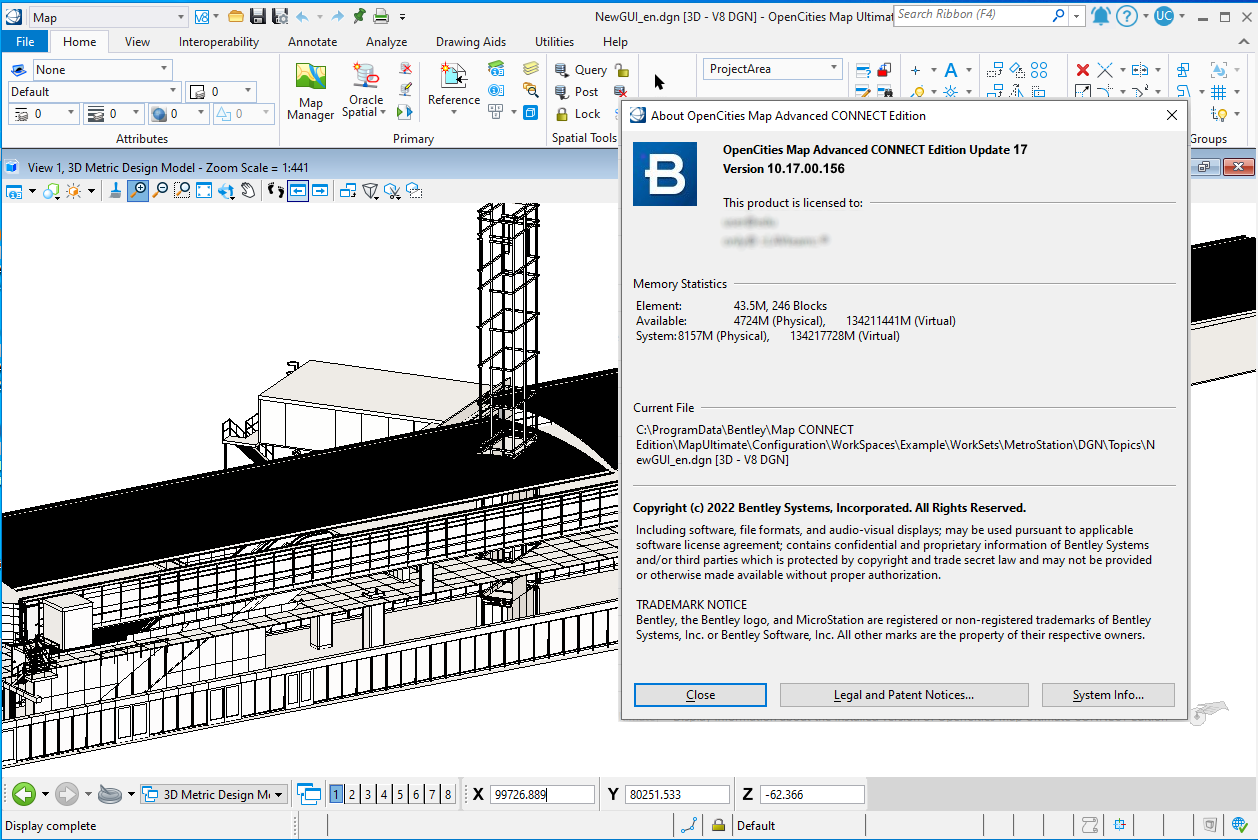
Task: Click the Undo arrow
Action: tap(303, 16)
